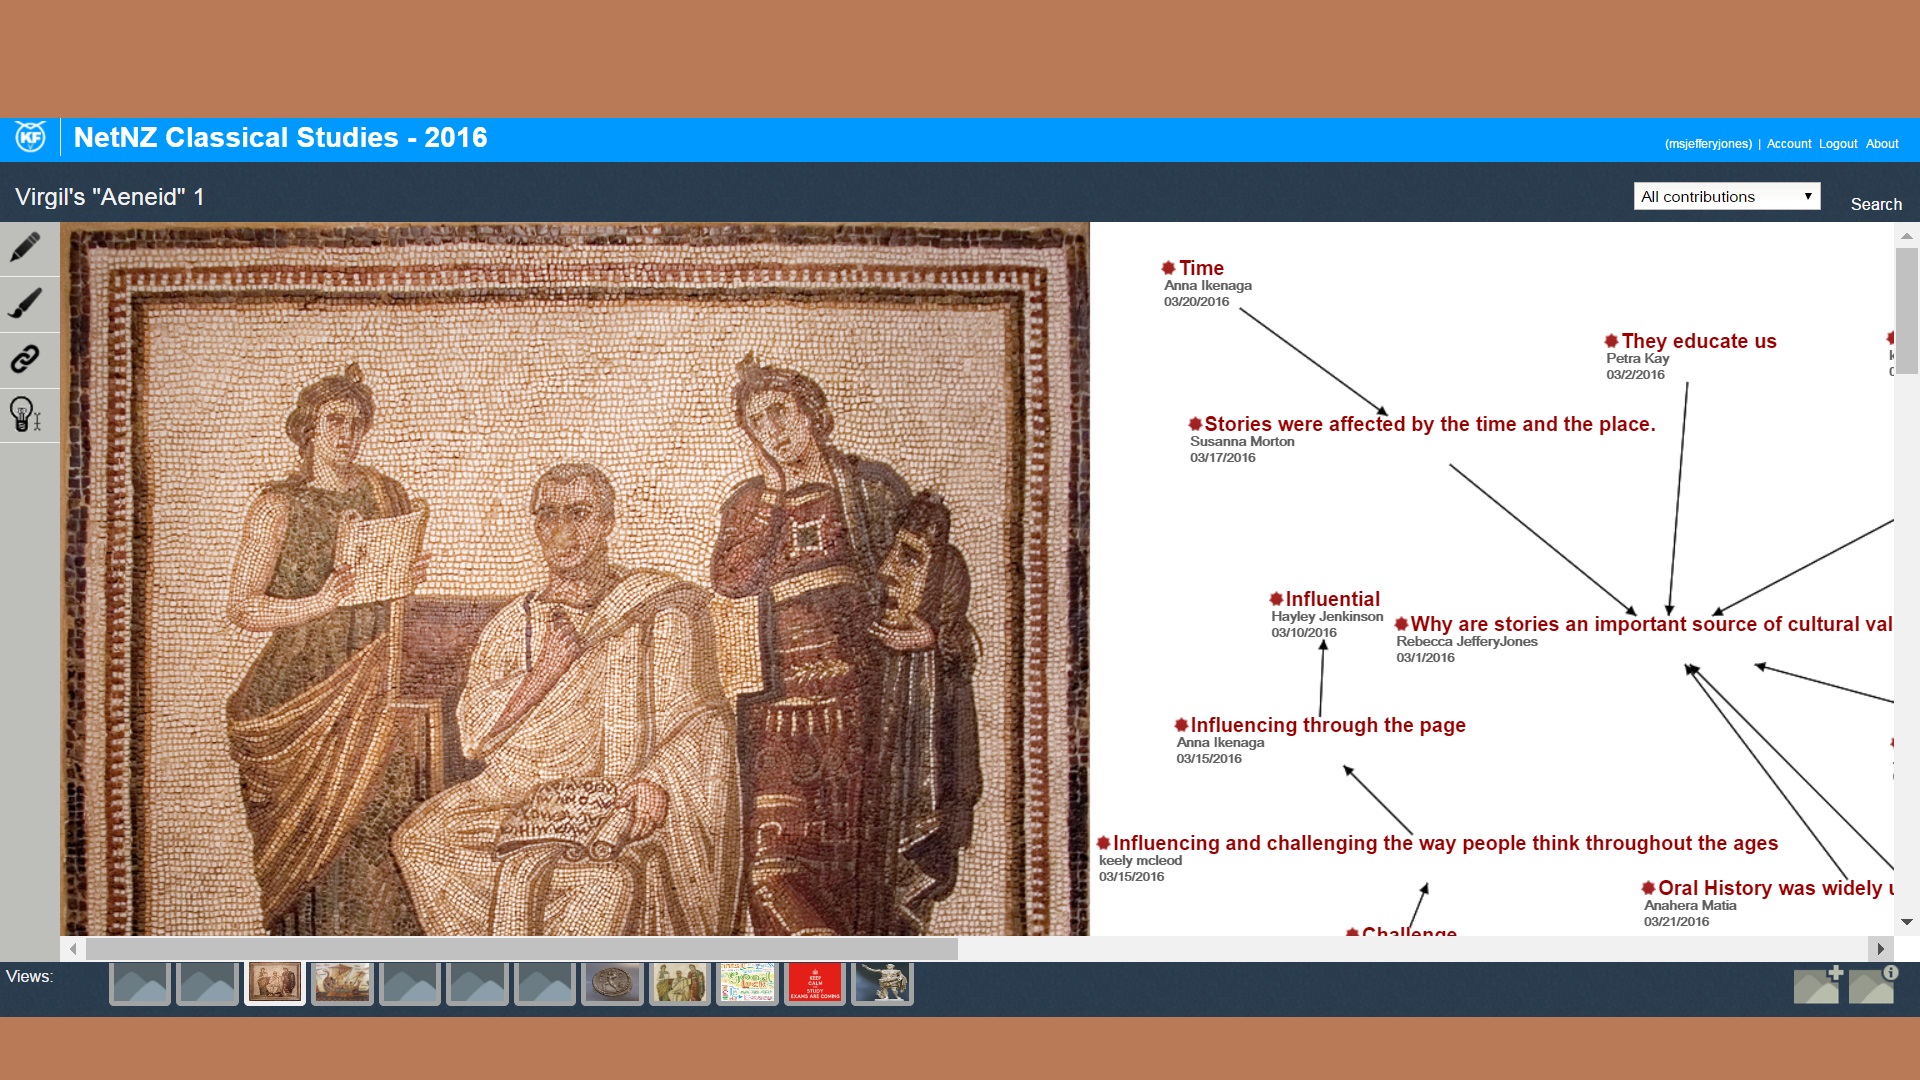Click marker beside 'Influencing through the page'

pos(1181,725)
